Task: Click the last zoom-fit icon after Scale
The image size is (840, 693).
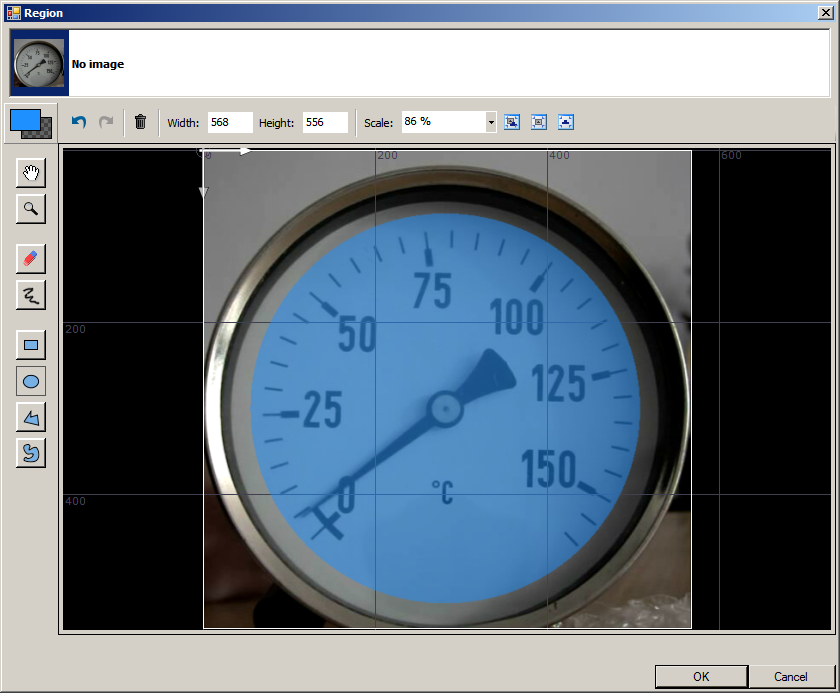Action: [566, 122]
